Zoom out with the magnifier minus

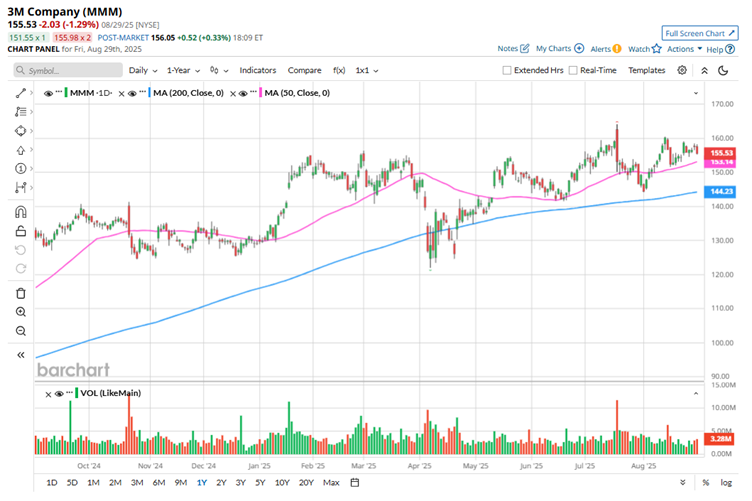[x=21, y=331]
